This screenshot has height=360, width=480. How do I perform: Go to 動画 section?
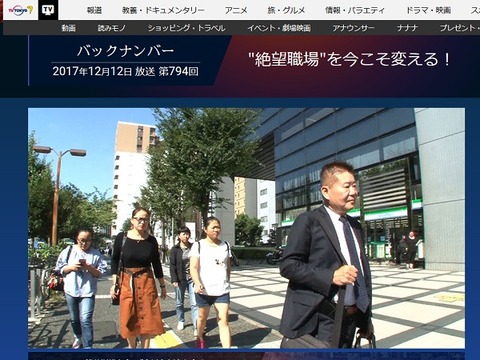[x=68, y=28]
